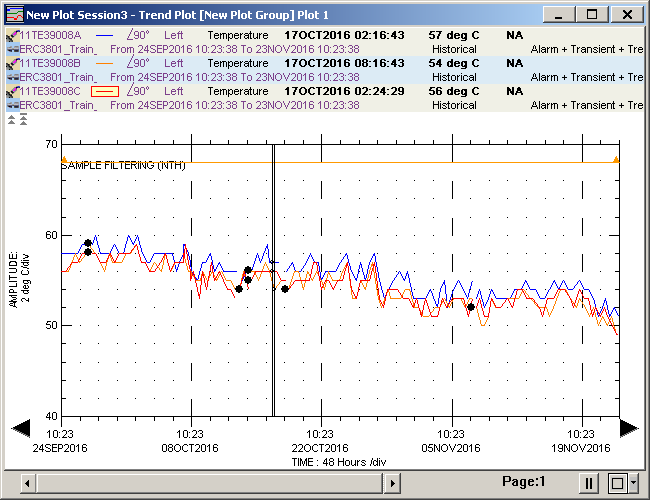This screenshot has height=500, width=650.
Task: Click the blue line swatch for 11TE39008A
Action: [x=105, y=35]
